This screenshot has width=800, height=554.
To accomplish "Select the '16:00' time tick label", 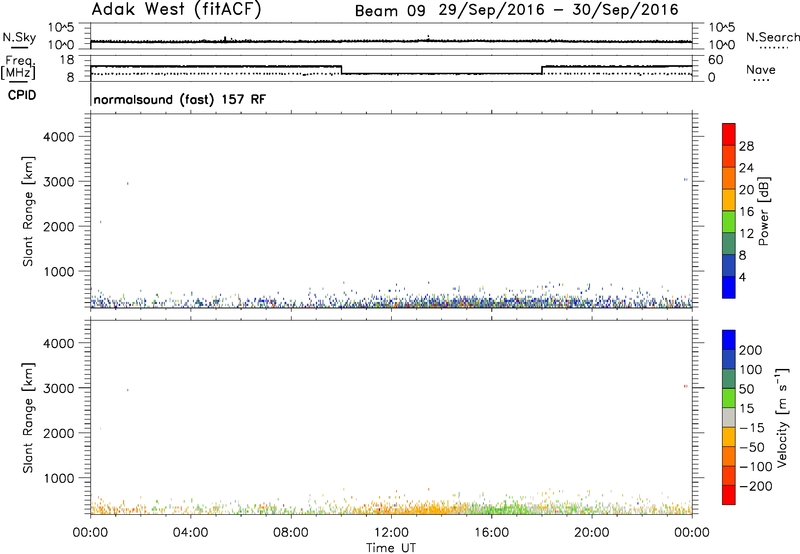I will (x=491, y=533).
